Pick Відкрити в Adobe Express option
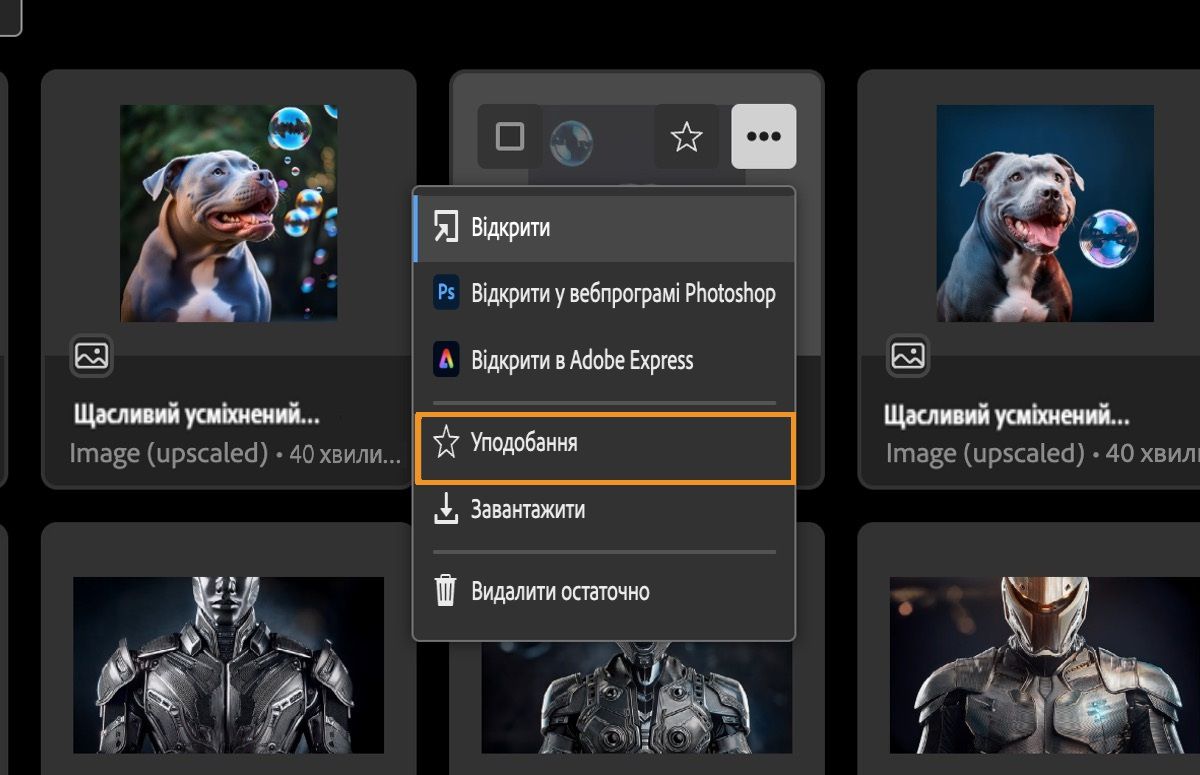This screenshot has width=1200, height=775. pyautogui.click(x=604, y=360)
